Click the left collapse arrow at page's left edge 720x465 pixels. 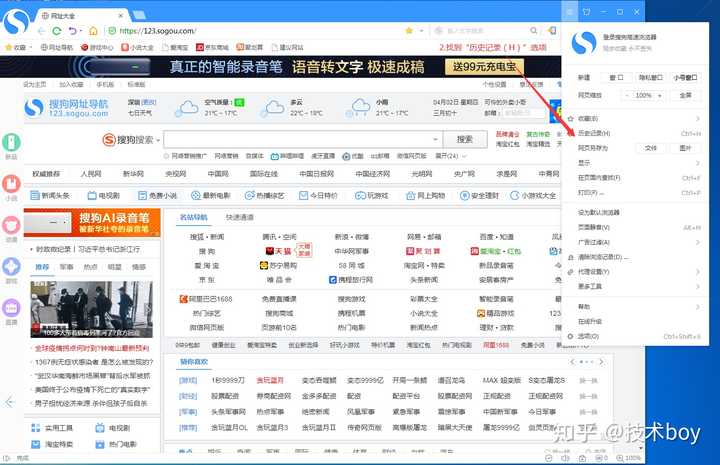click(x=10, y=403)
